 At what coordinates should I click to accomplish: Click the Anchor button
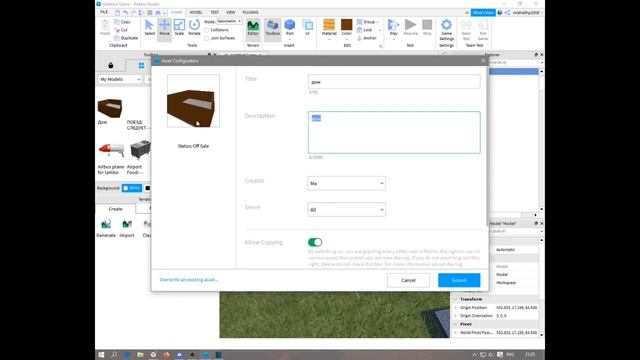pyautogui.click(x=367, y=38)
